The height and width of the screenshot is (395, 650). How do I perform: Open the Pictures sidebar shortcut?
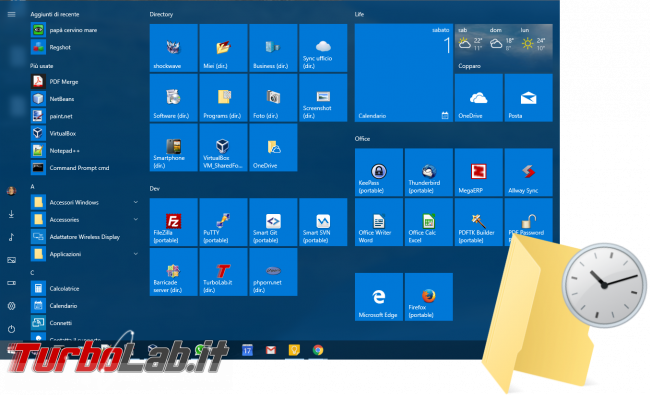(x=12, y=260)
